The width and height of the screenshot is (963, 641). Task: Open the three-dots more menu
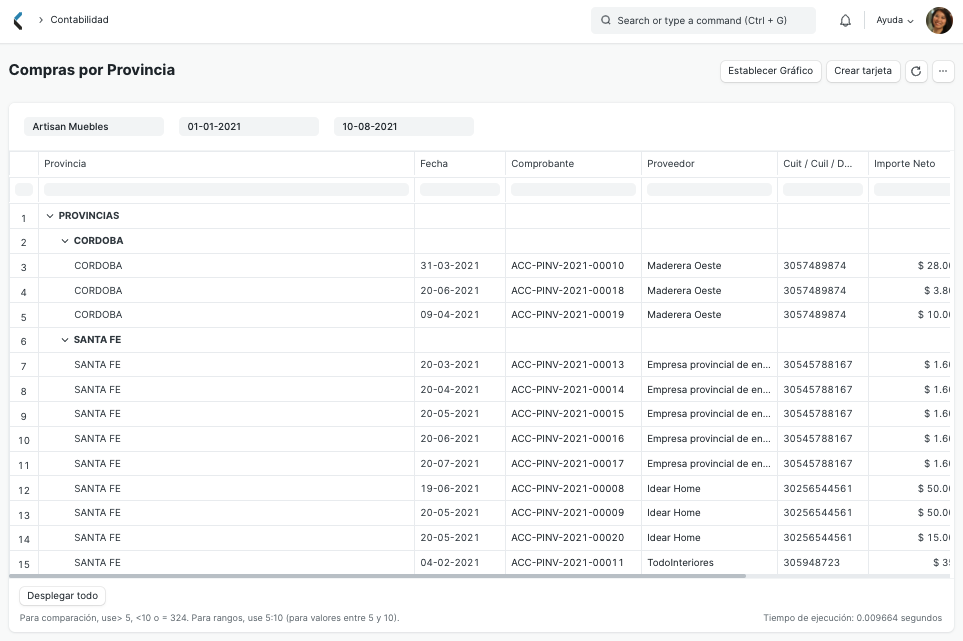coord(943,71)
